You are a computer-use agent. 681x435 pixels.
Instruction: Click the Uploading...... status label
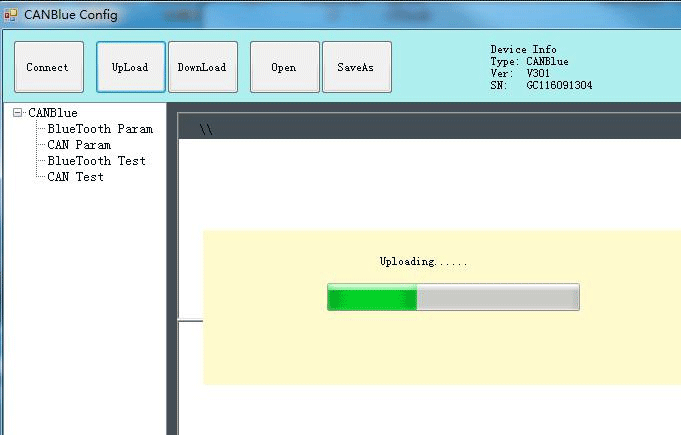[423, 262]
